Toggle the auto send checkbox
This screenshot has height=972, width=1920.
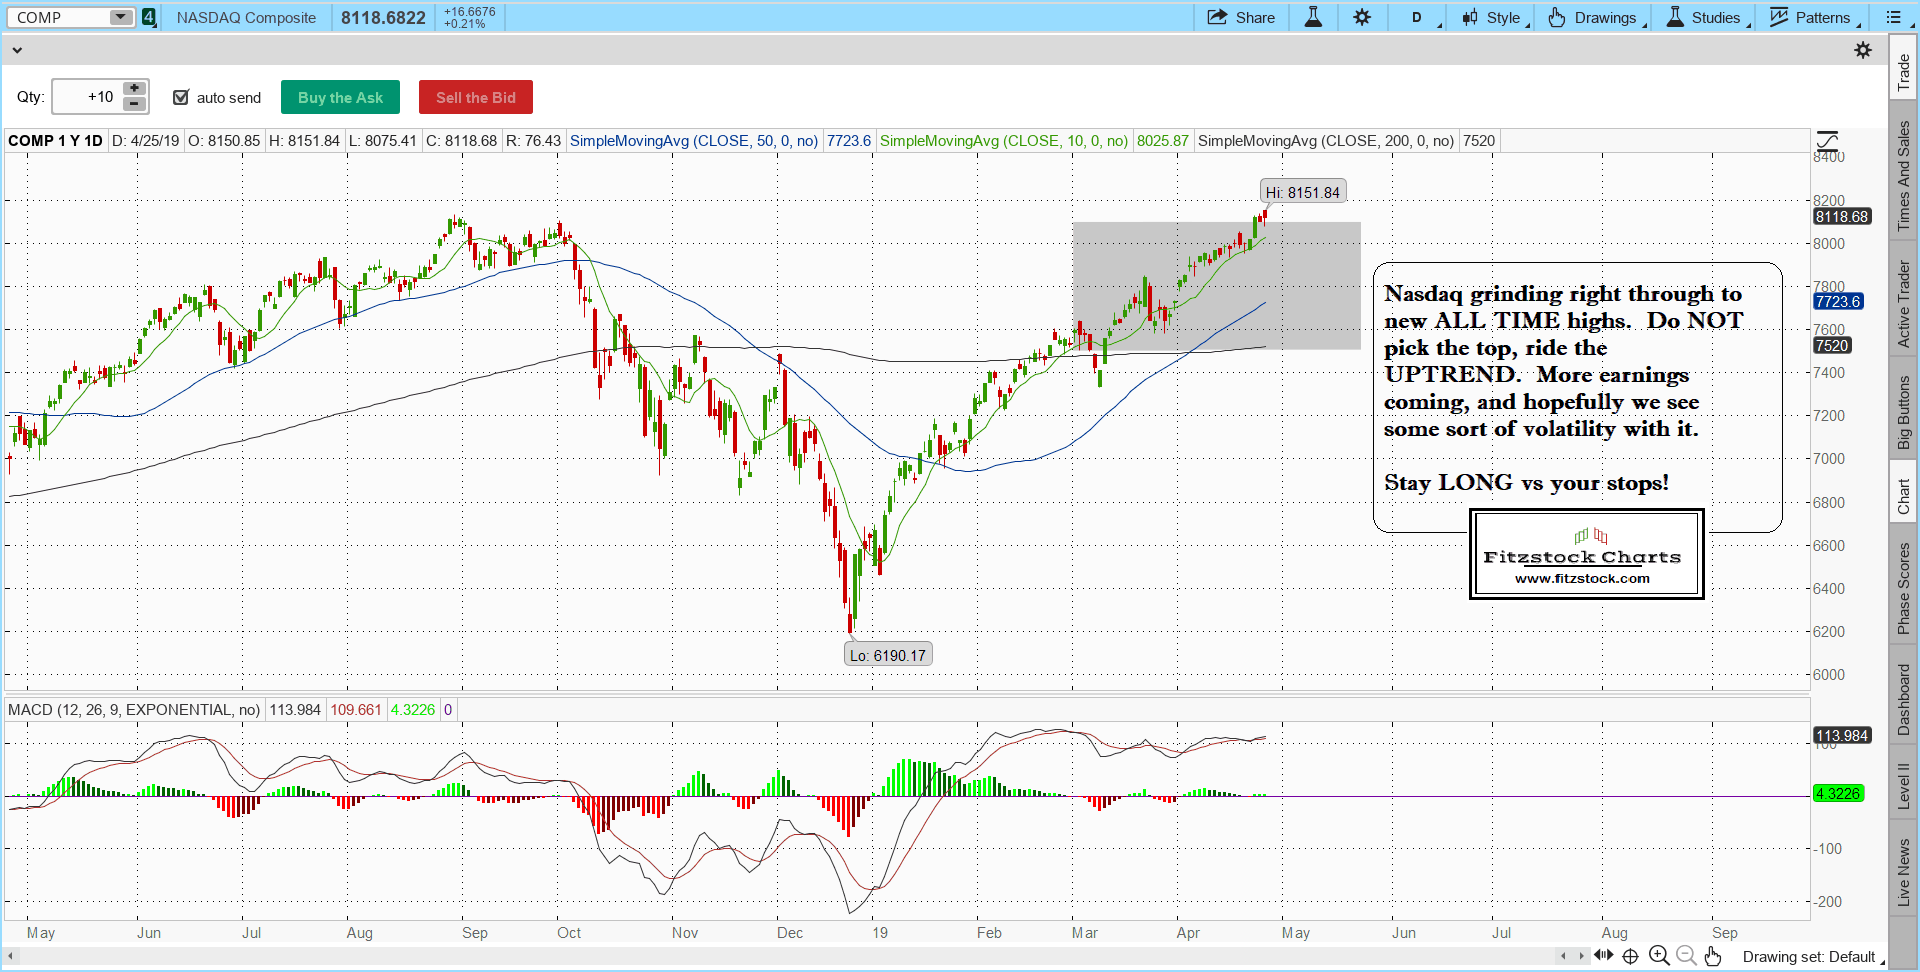click(x=181, y=97)
